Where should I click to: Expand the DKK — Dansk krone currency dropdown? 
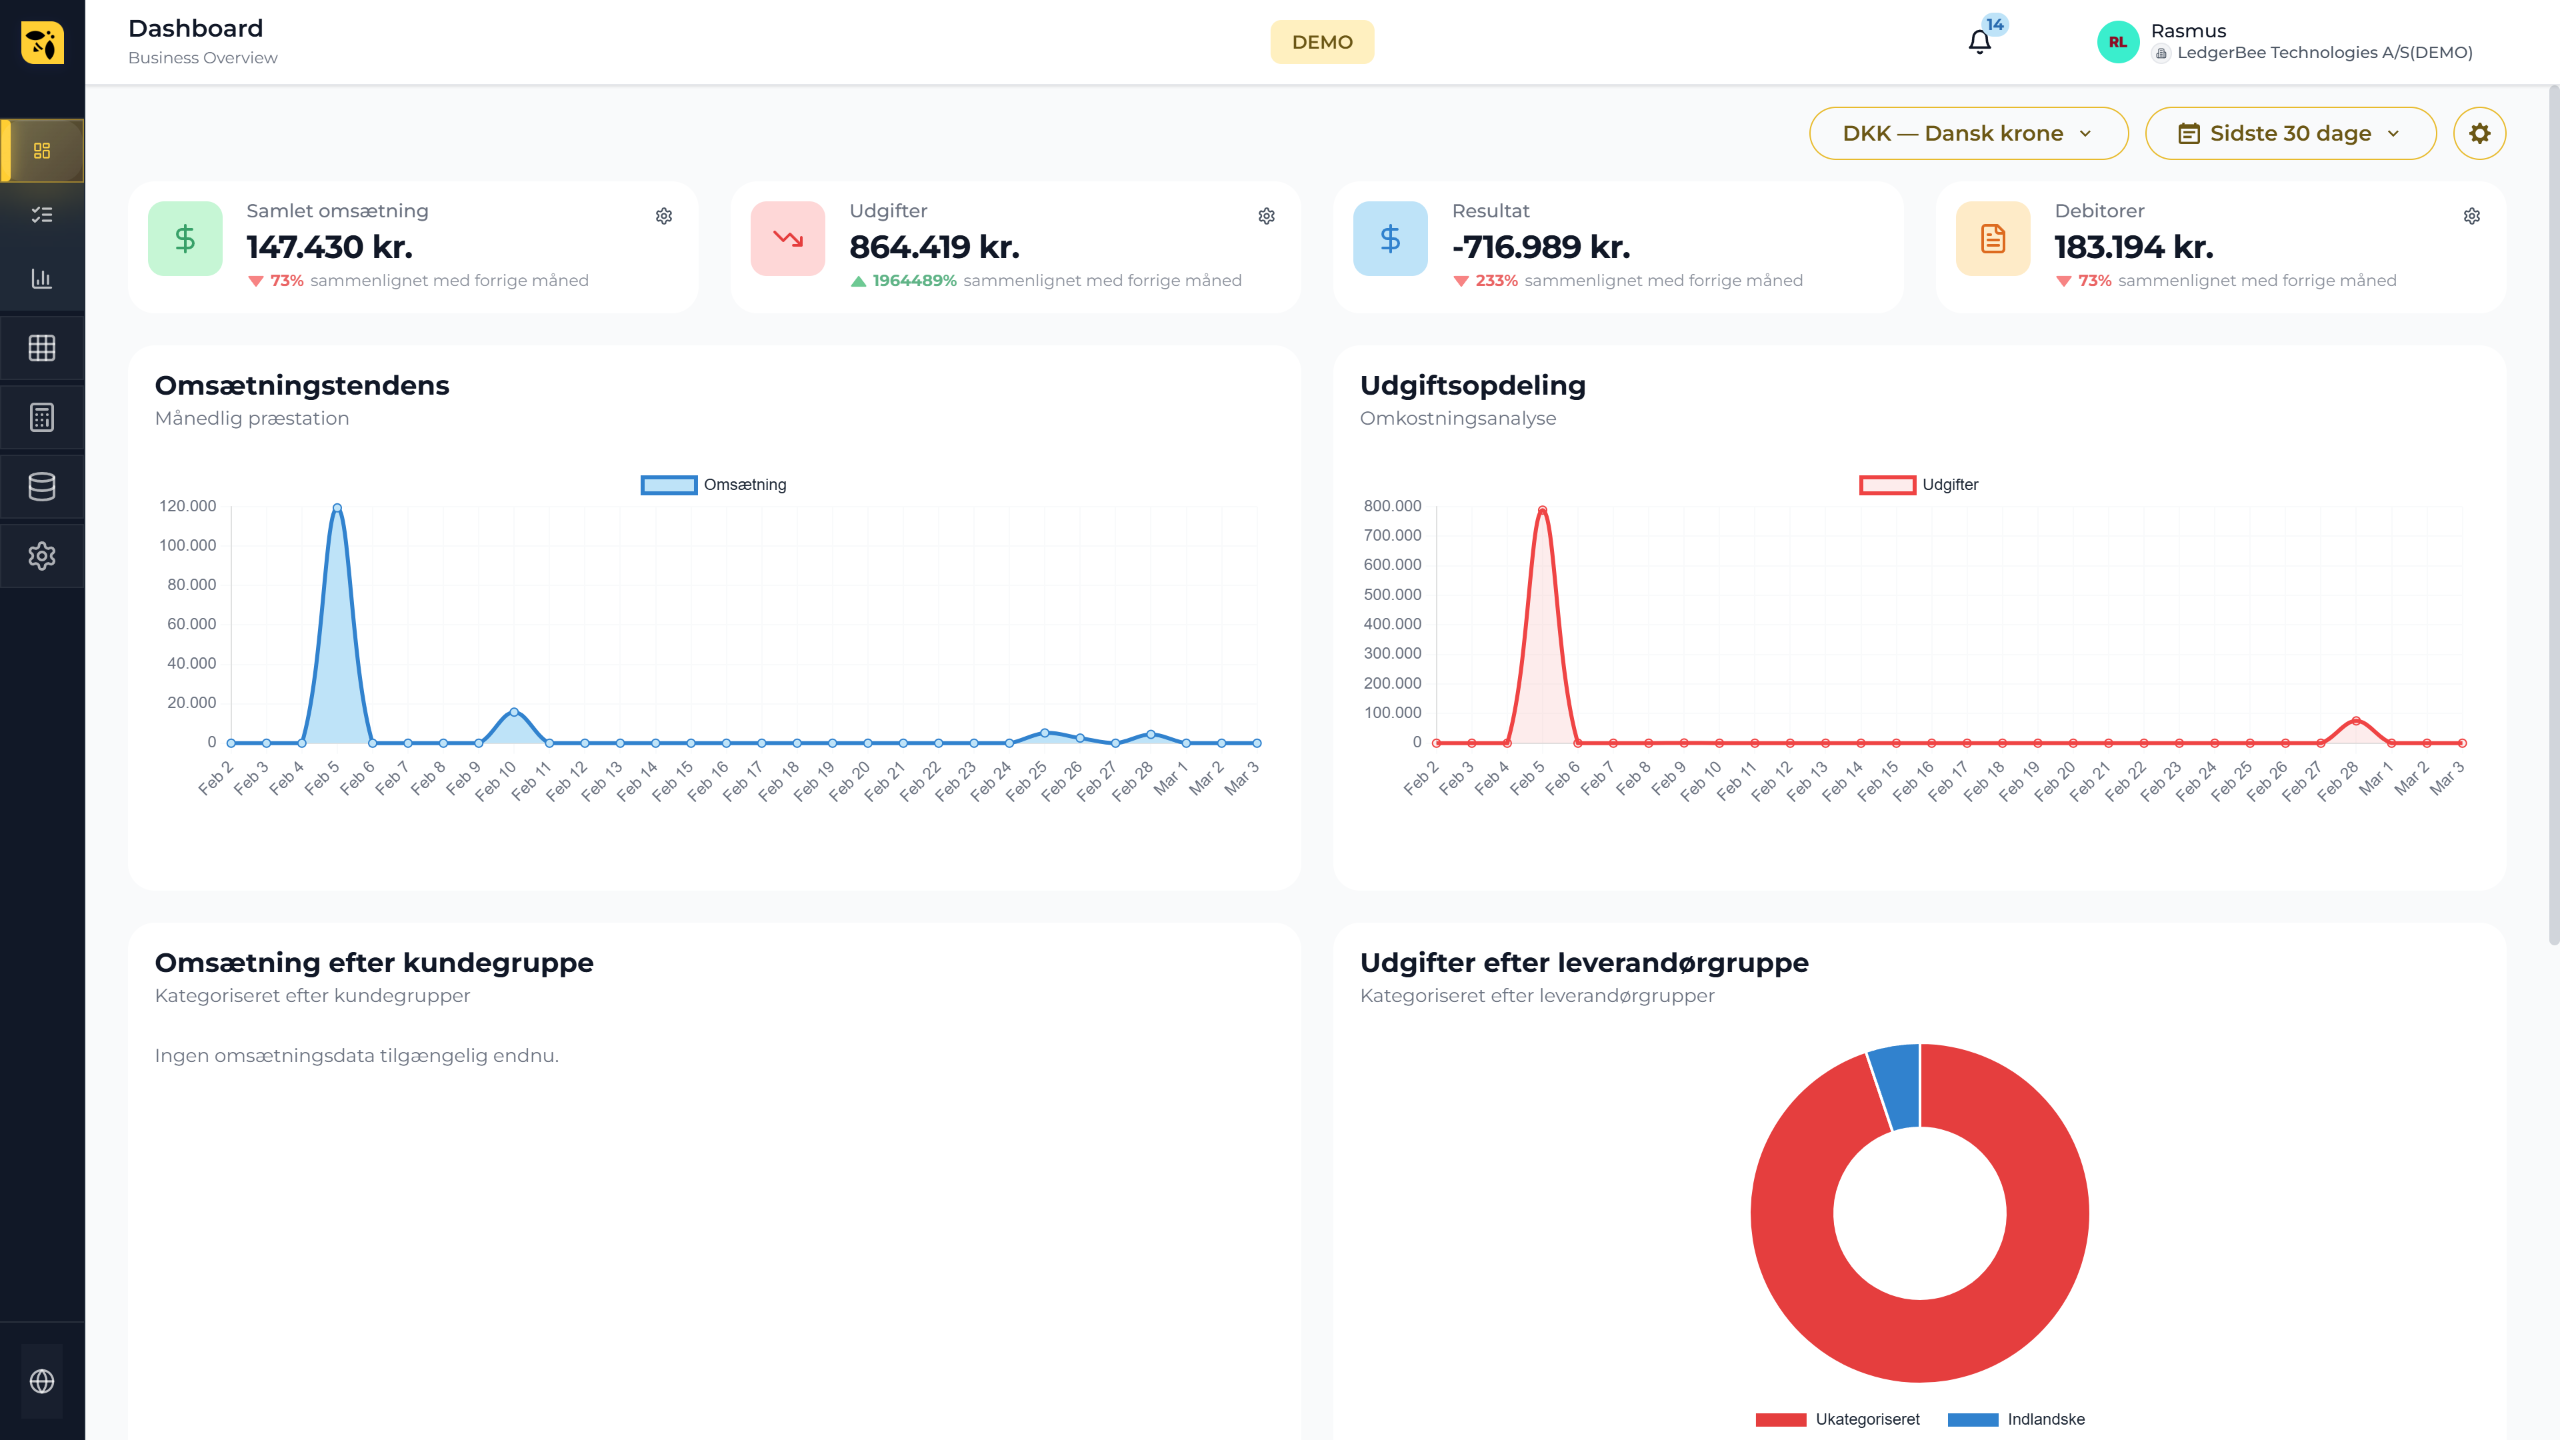[1968, 133]
